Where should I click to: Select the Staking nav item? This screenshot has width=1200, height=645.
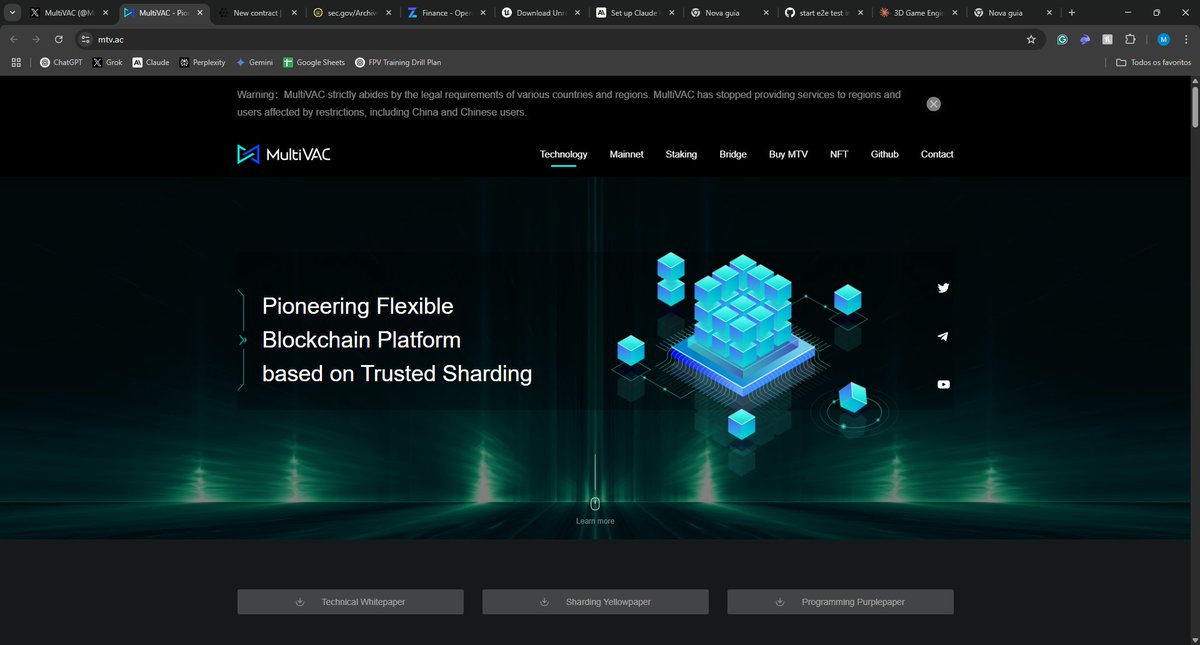pos(681,154)
